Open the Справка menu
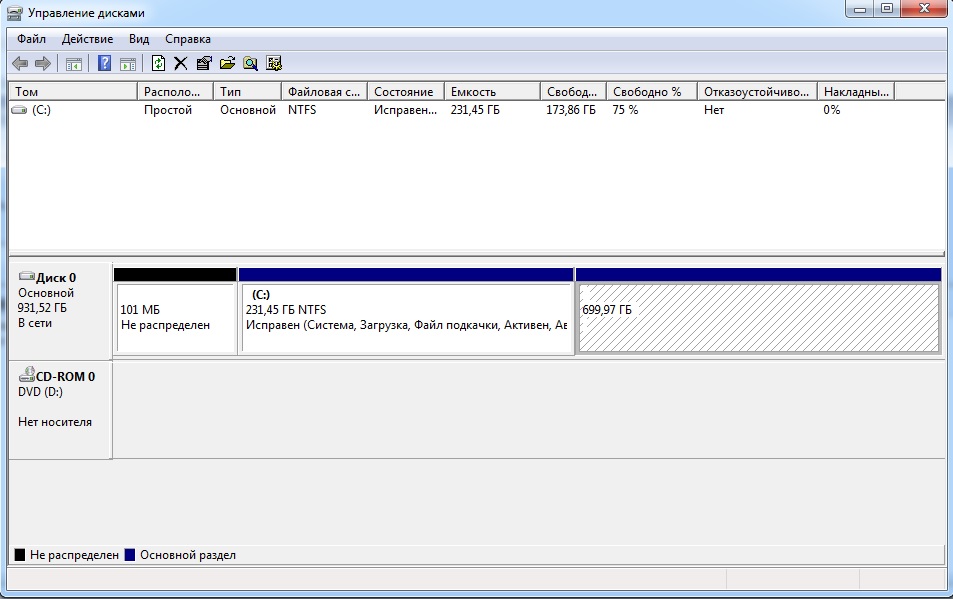The width and height of the screenshot is (953, 599). pyautogui.click(x=188, y=39)
